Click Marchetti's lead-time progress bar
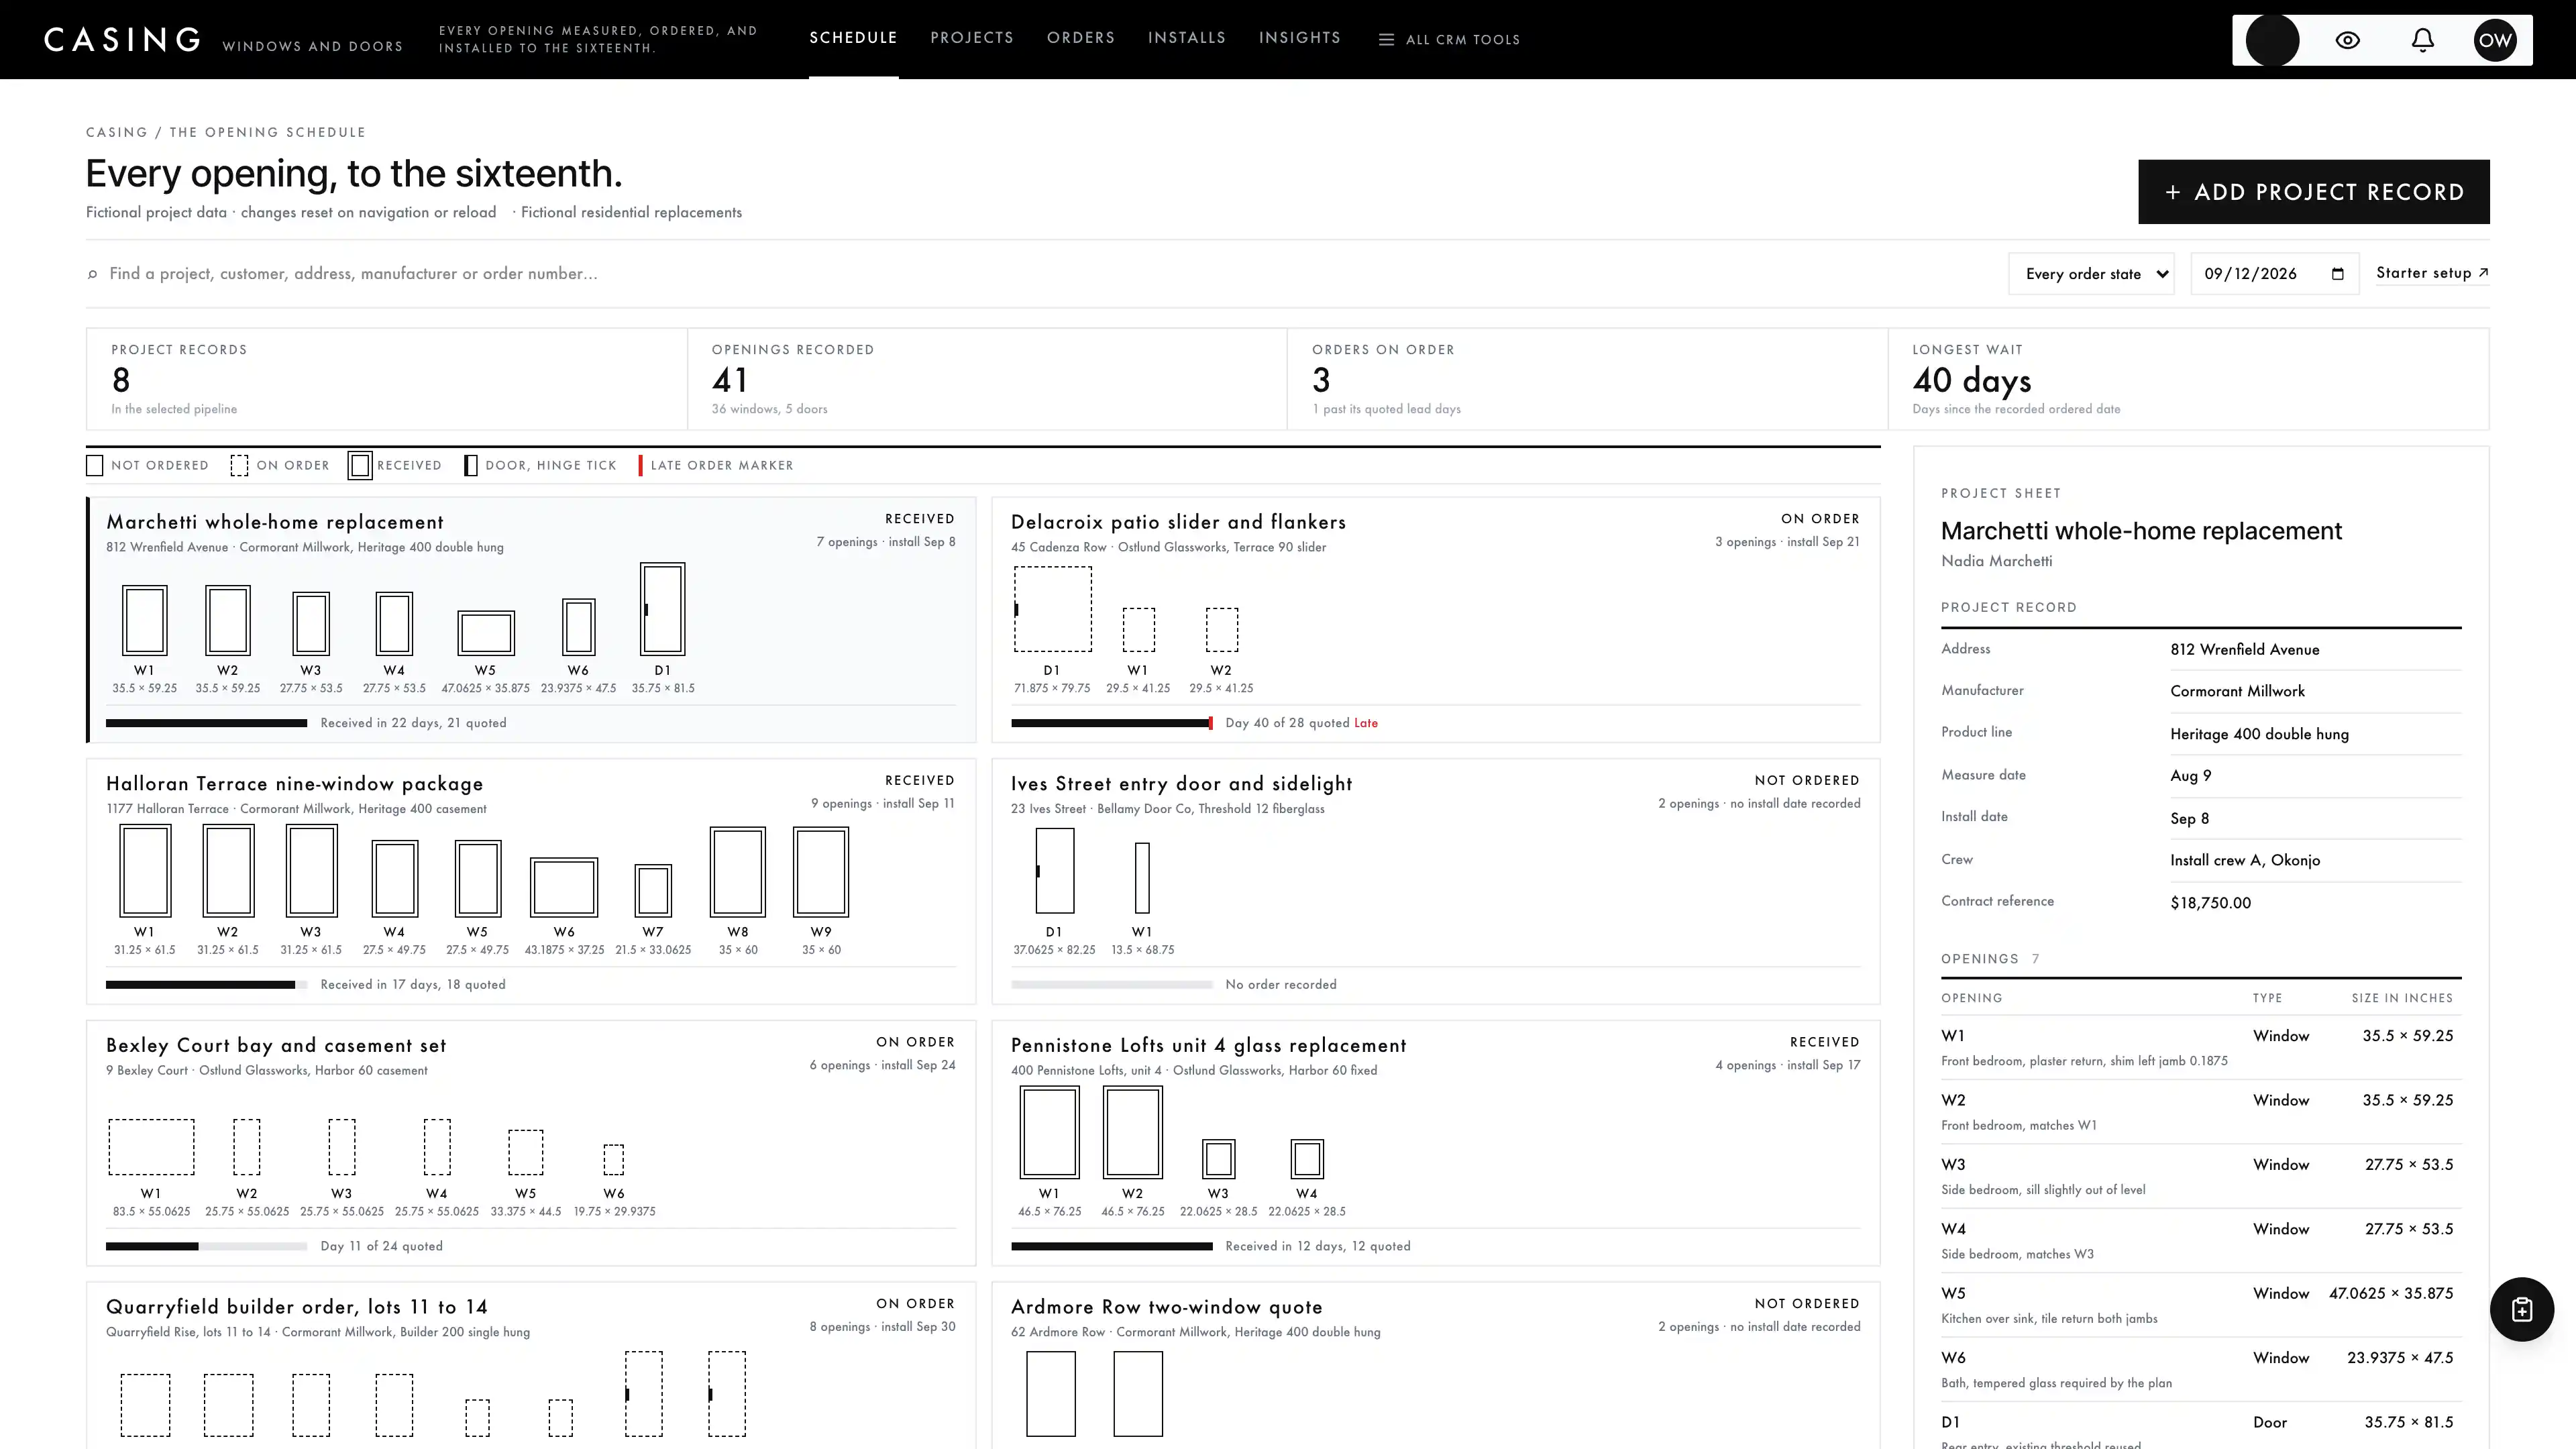The image size is (2576, 1449). [206, 723]
